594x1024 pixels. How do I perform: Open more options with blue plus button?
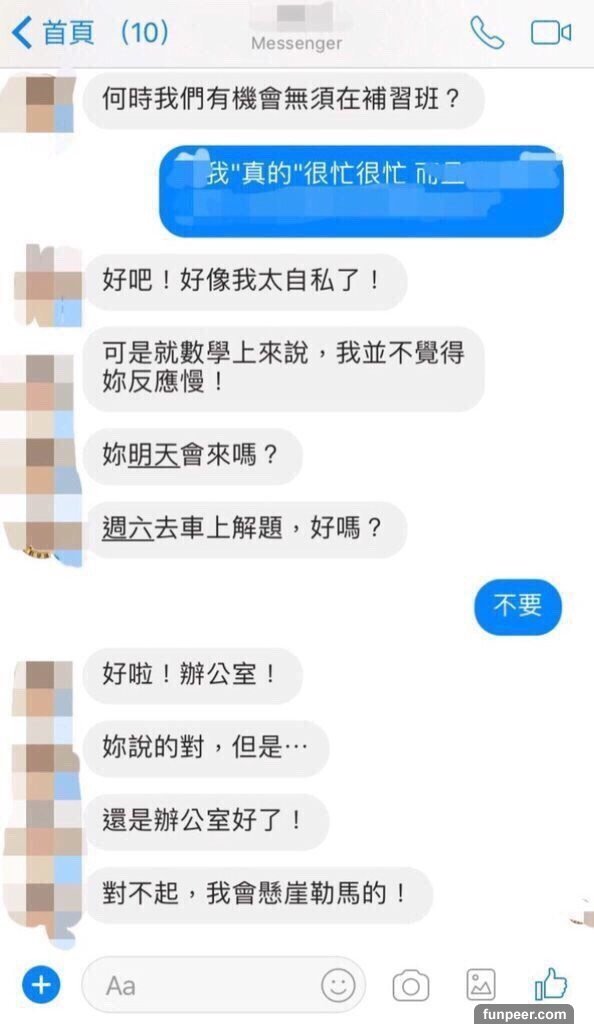pyautogui.click(x=41, y=985)
